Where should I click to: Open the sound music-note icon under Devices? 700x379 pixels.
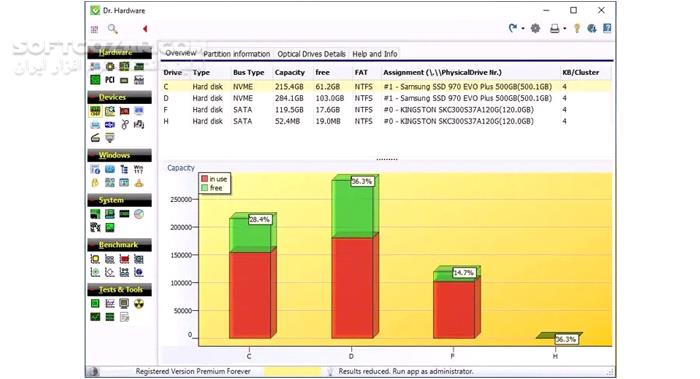tap(139, 125)
